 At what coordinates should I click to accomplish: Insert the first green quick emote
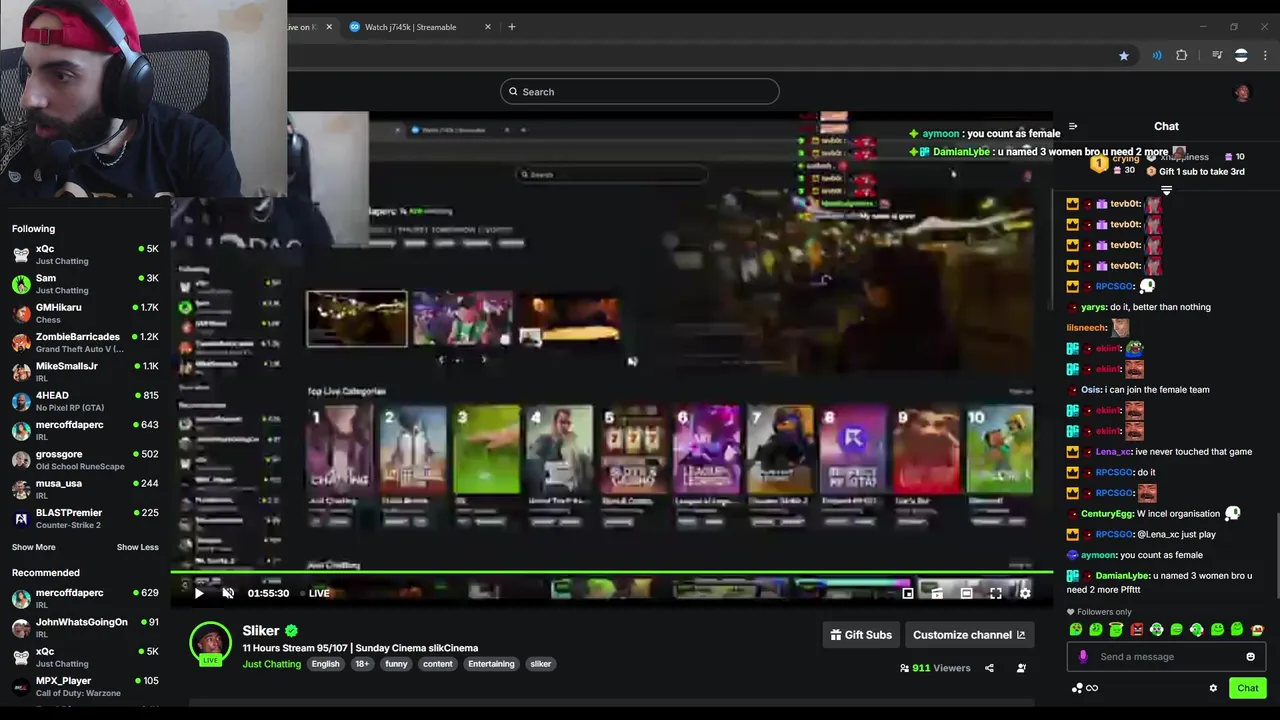click(1076, 630)
